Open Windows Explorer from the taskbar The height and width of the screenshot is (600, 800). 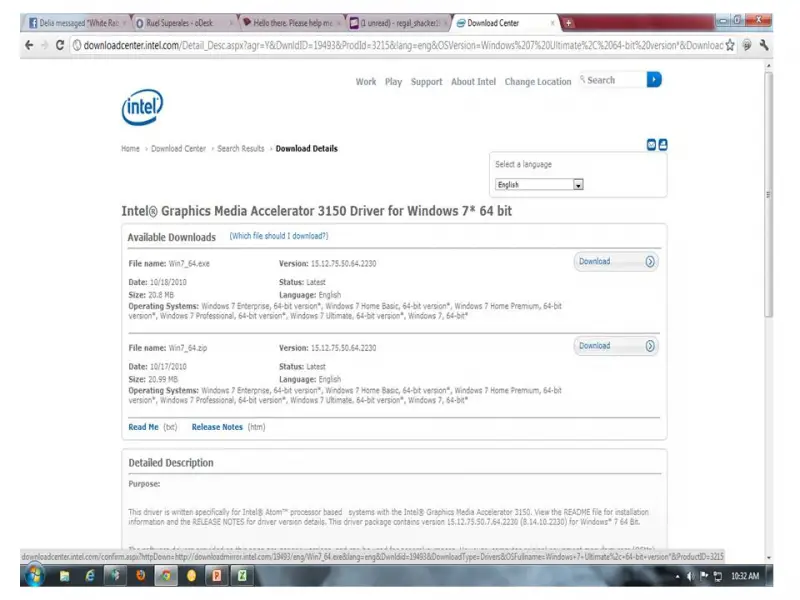click(64, 576)
